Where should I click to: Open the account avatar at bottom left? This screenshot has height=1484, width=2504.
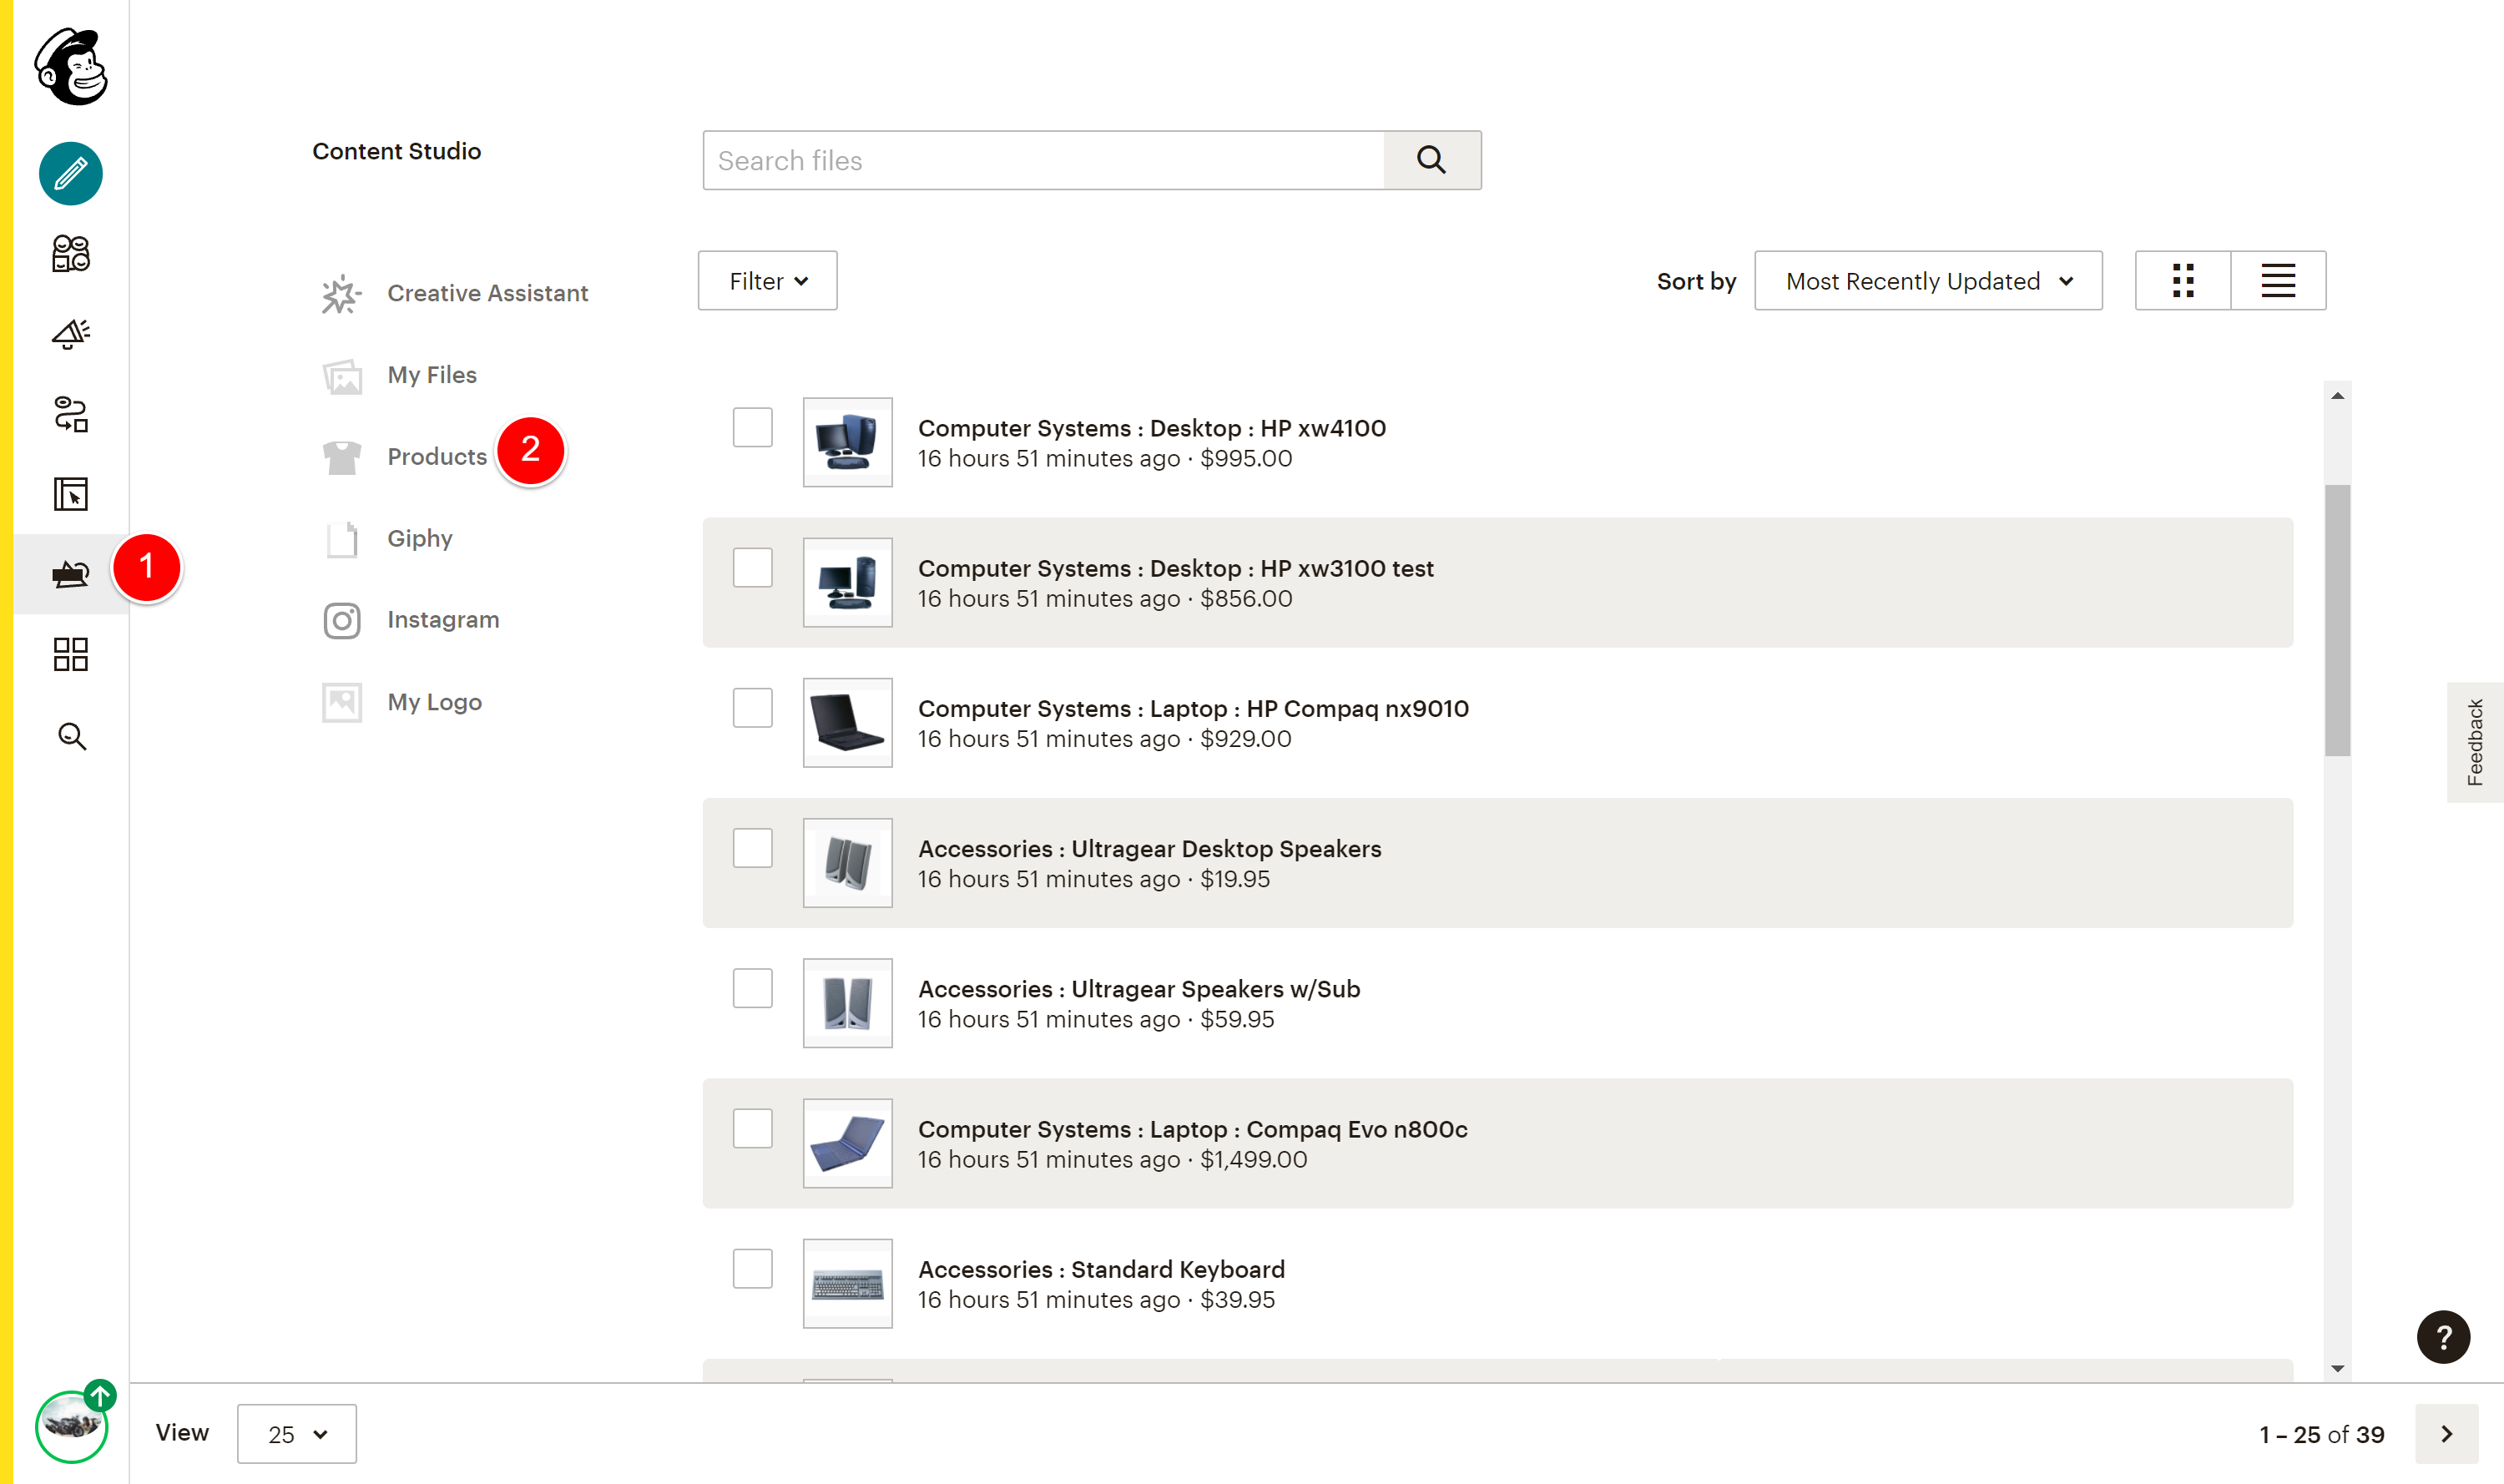tap(71, 1427)
